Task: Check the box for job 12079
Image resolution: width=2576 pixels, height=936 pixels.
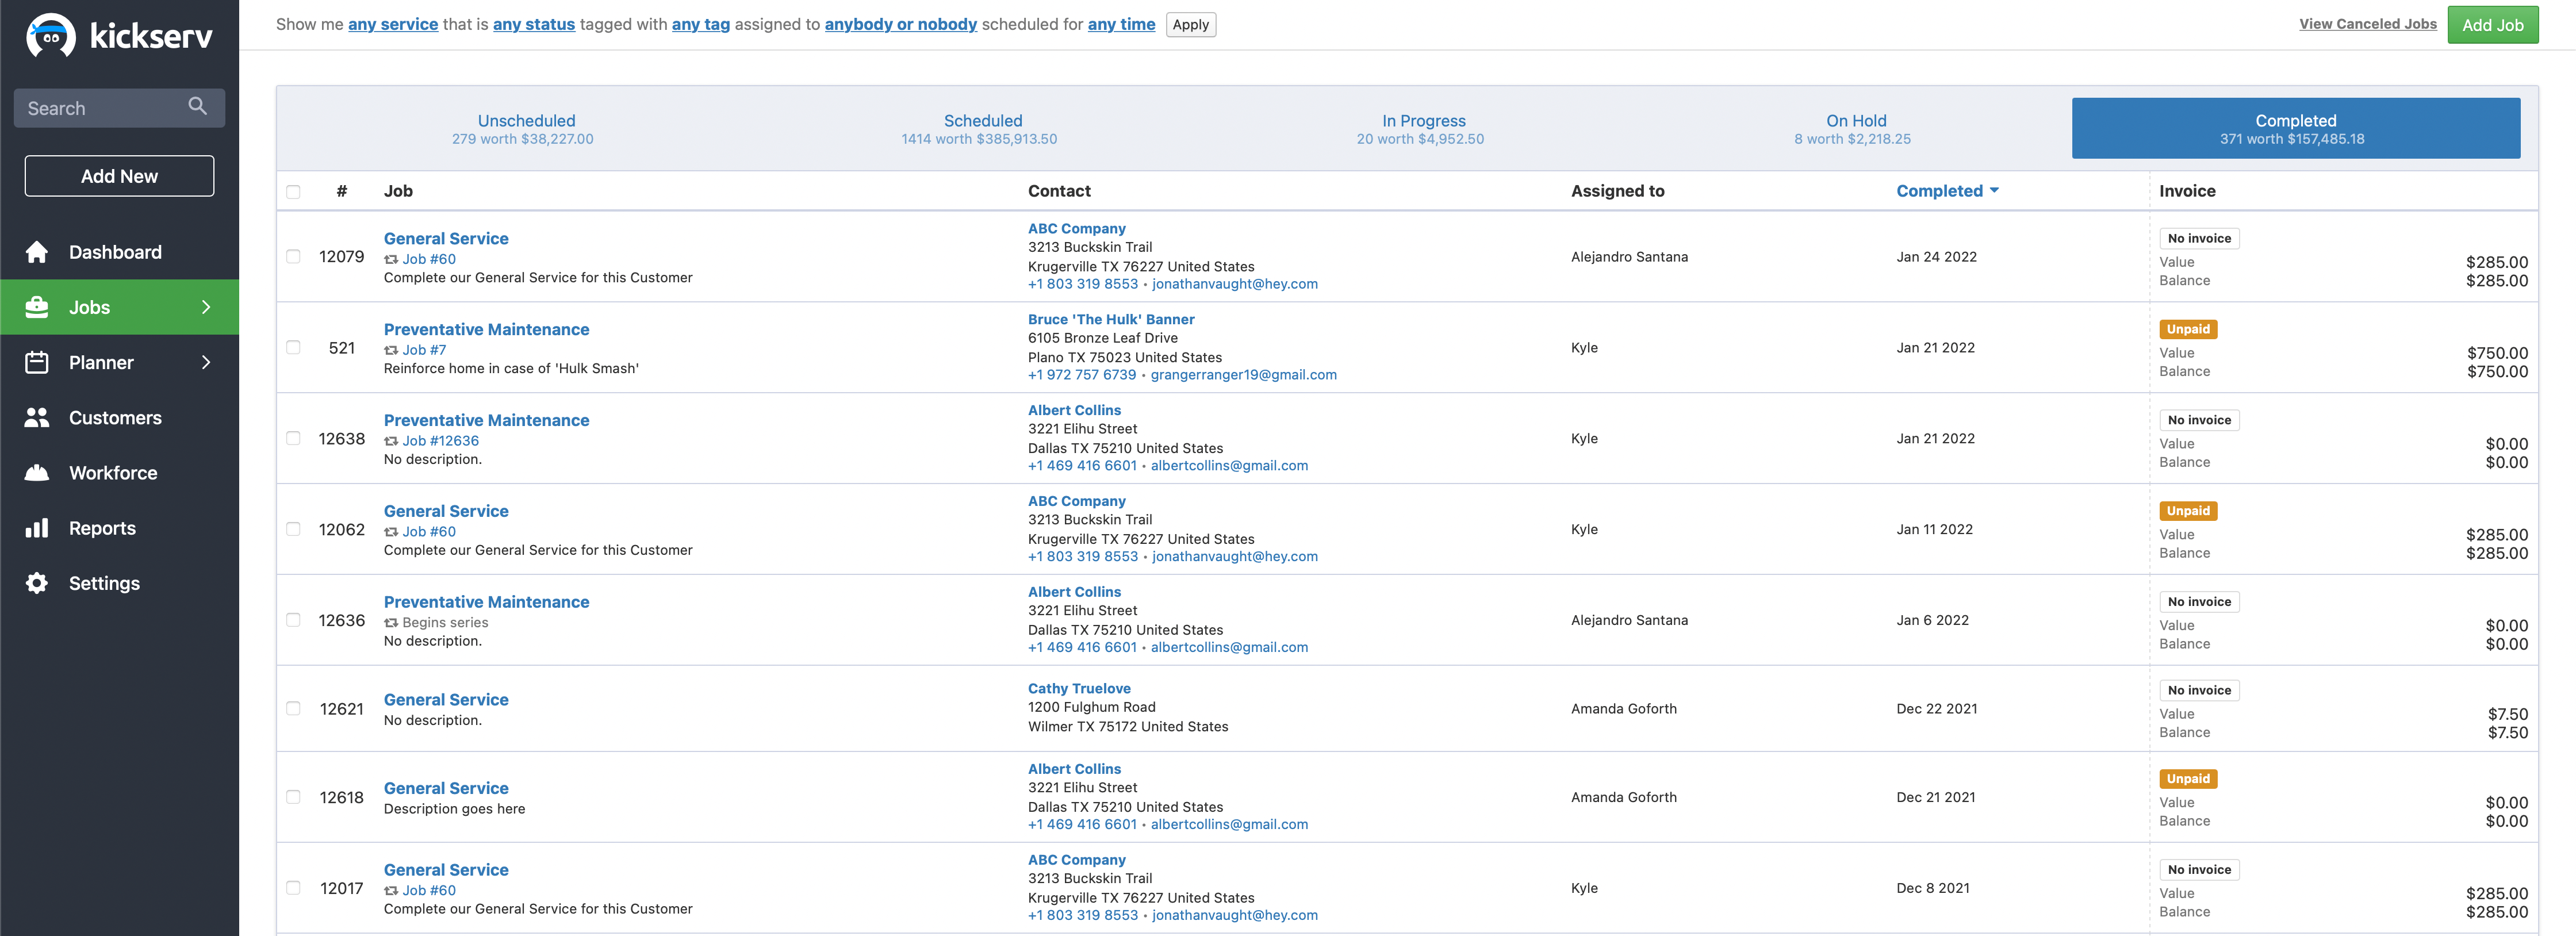Action: click(x=293, y=257)
